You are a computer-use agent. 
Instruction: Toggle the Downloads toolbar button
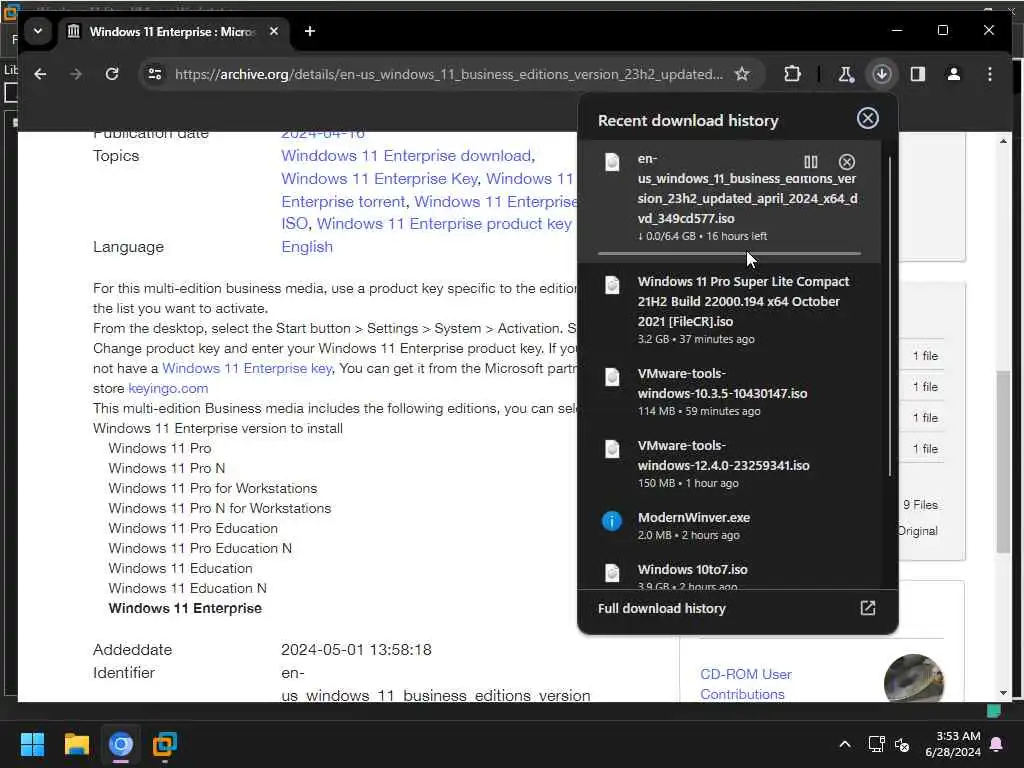[882, 74]
